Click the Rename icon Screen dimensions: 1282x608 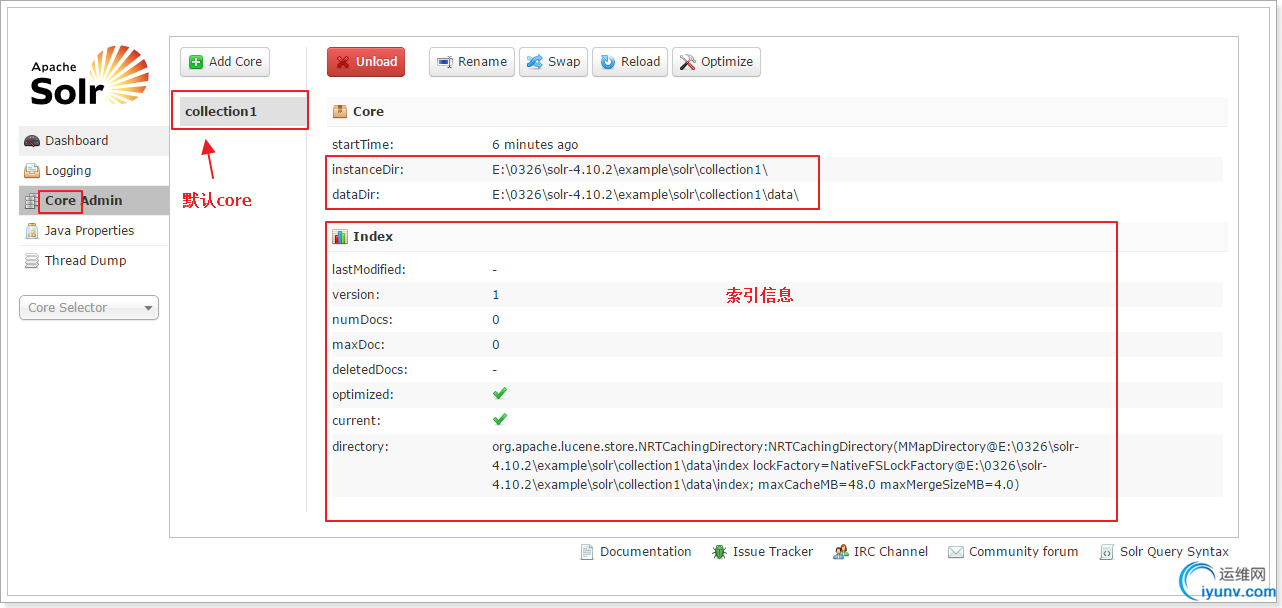pos(445,62)
